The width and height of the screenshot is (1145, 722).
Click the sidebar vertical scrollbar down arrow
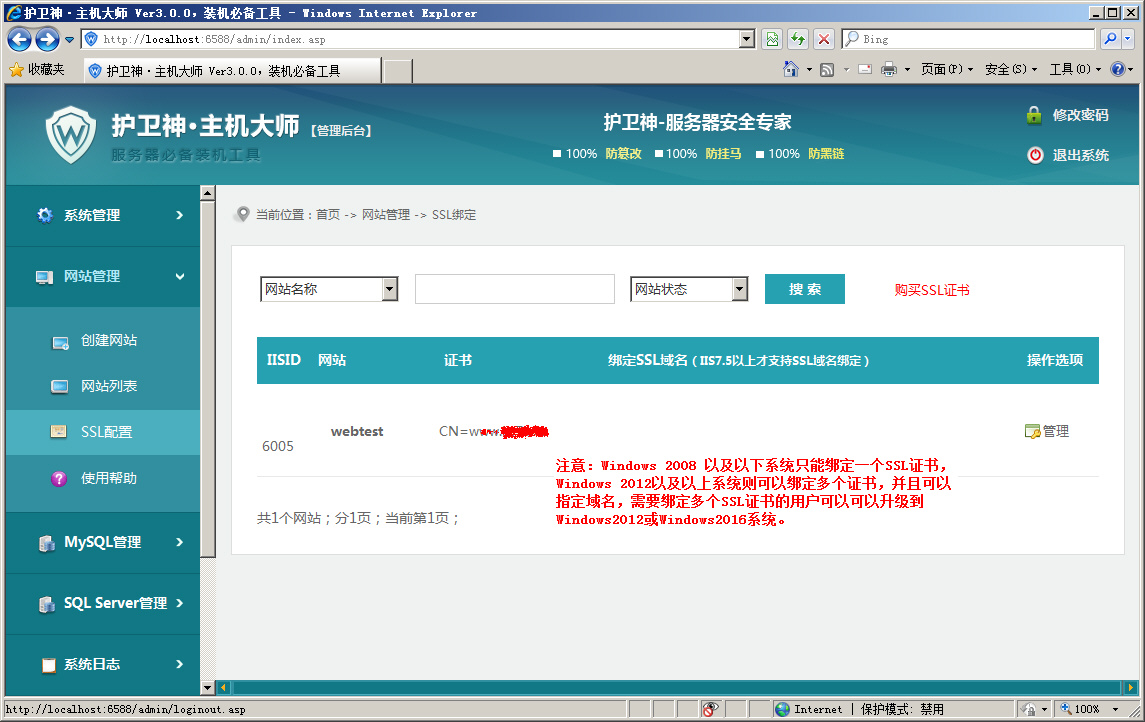(x=208, y=687)
